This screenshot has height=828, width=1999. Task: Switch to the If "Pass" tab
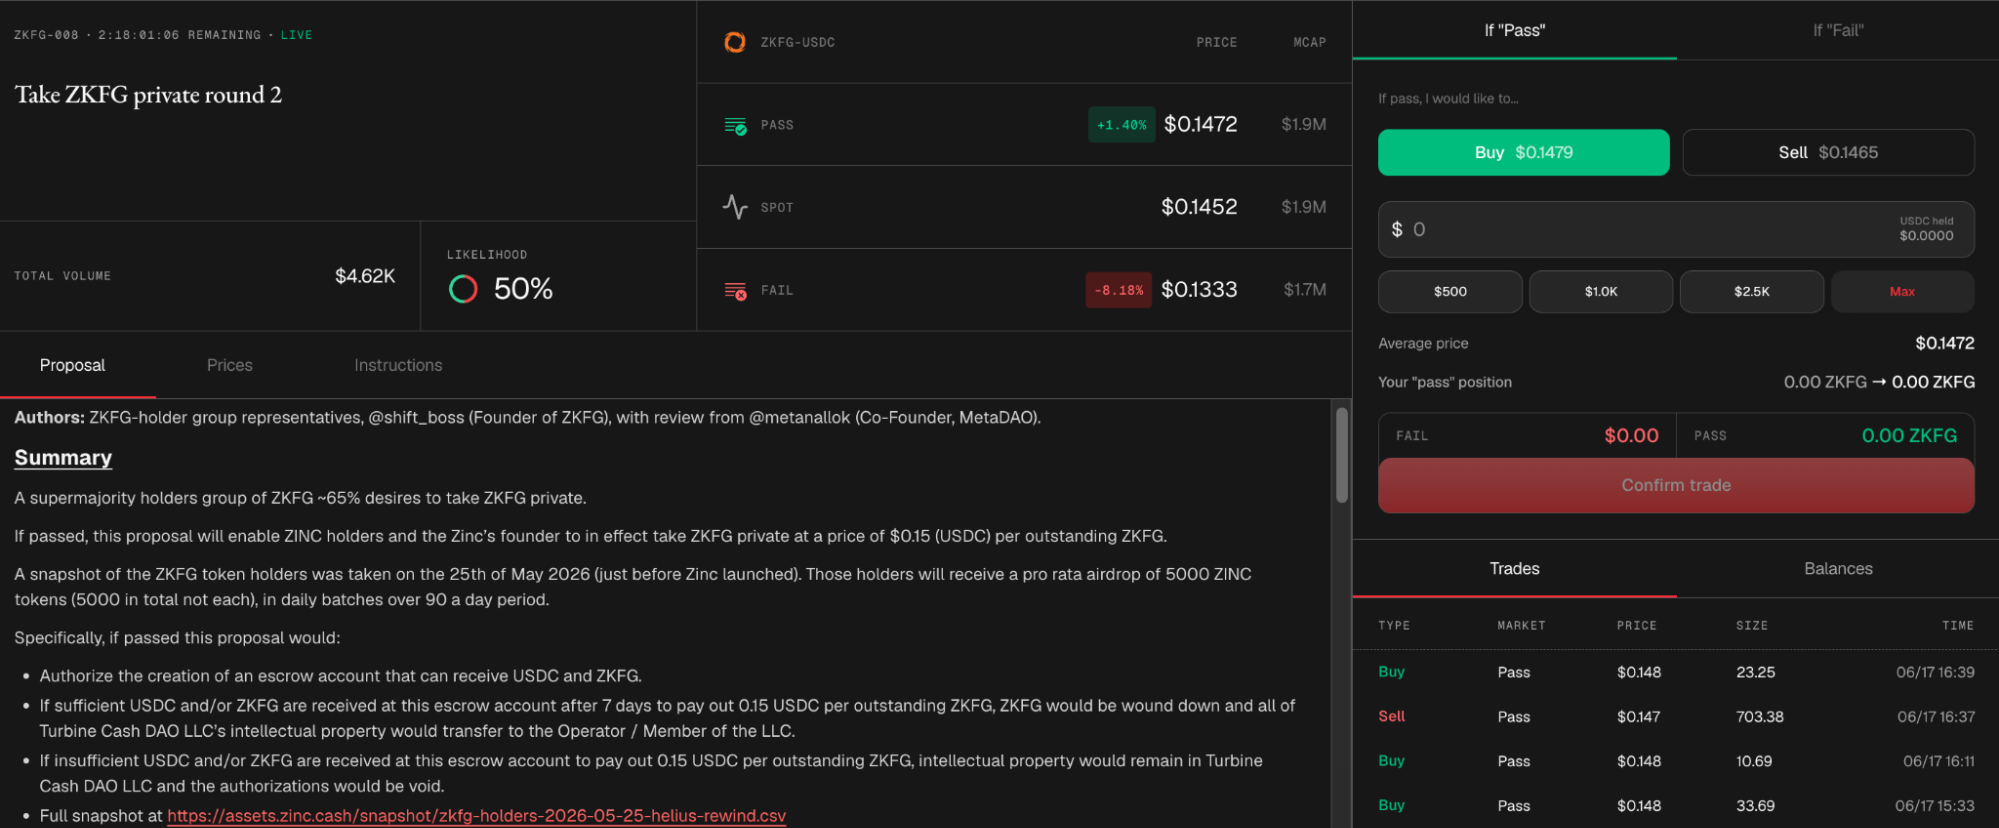coord(1514,30)
